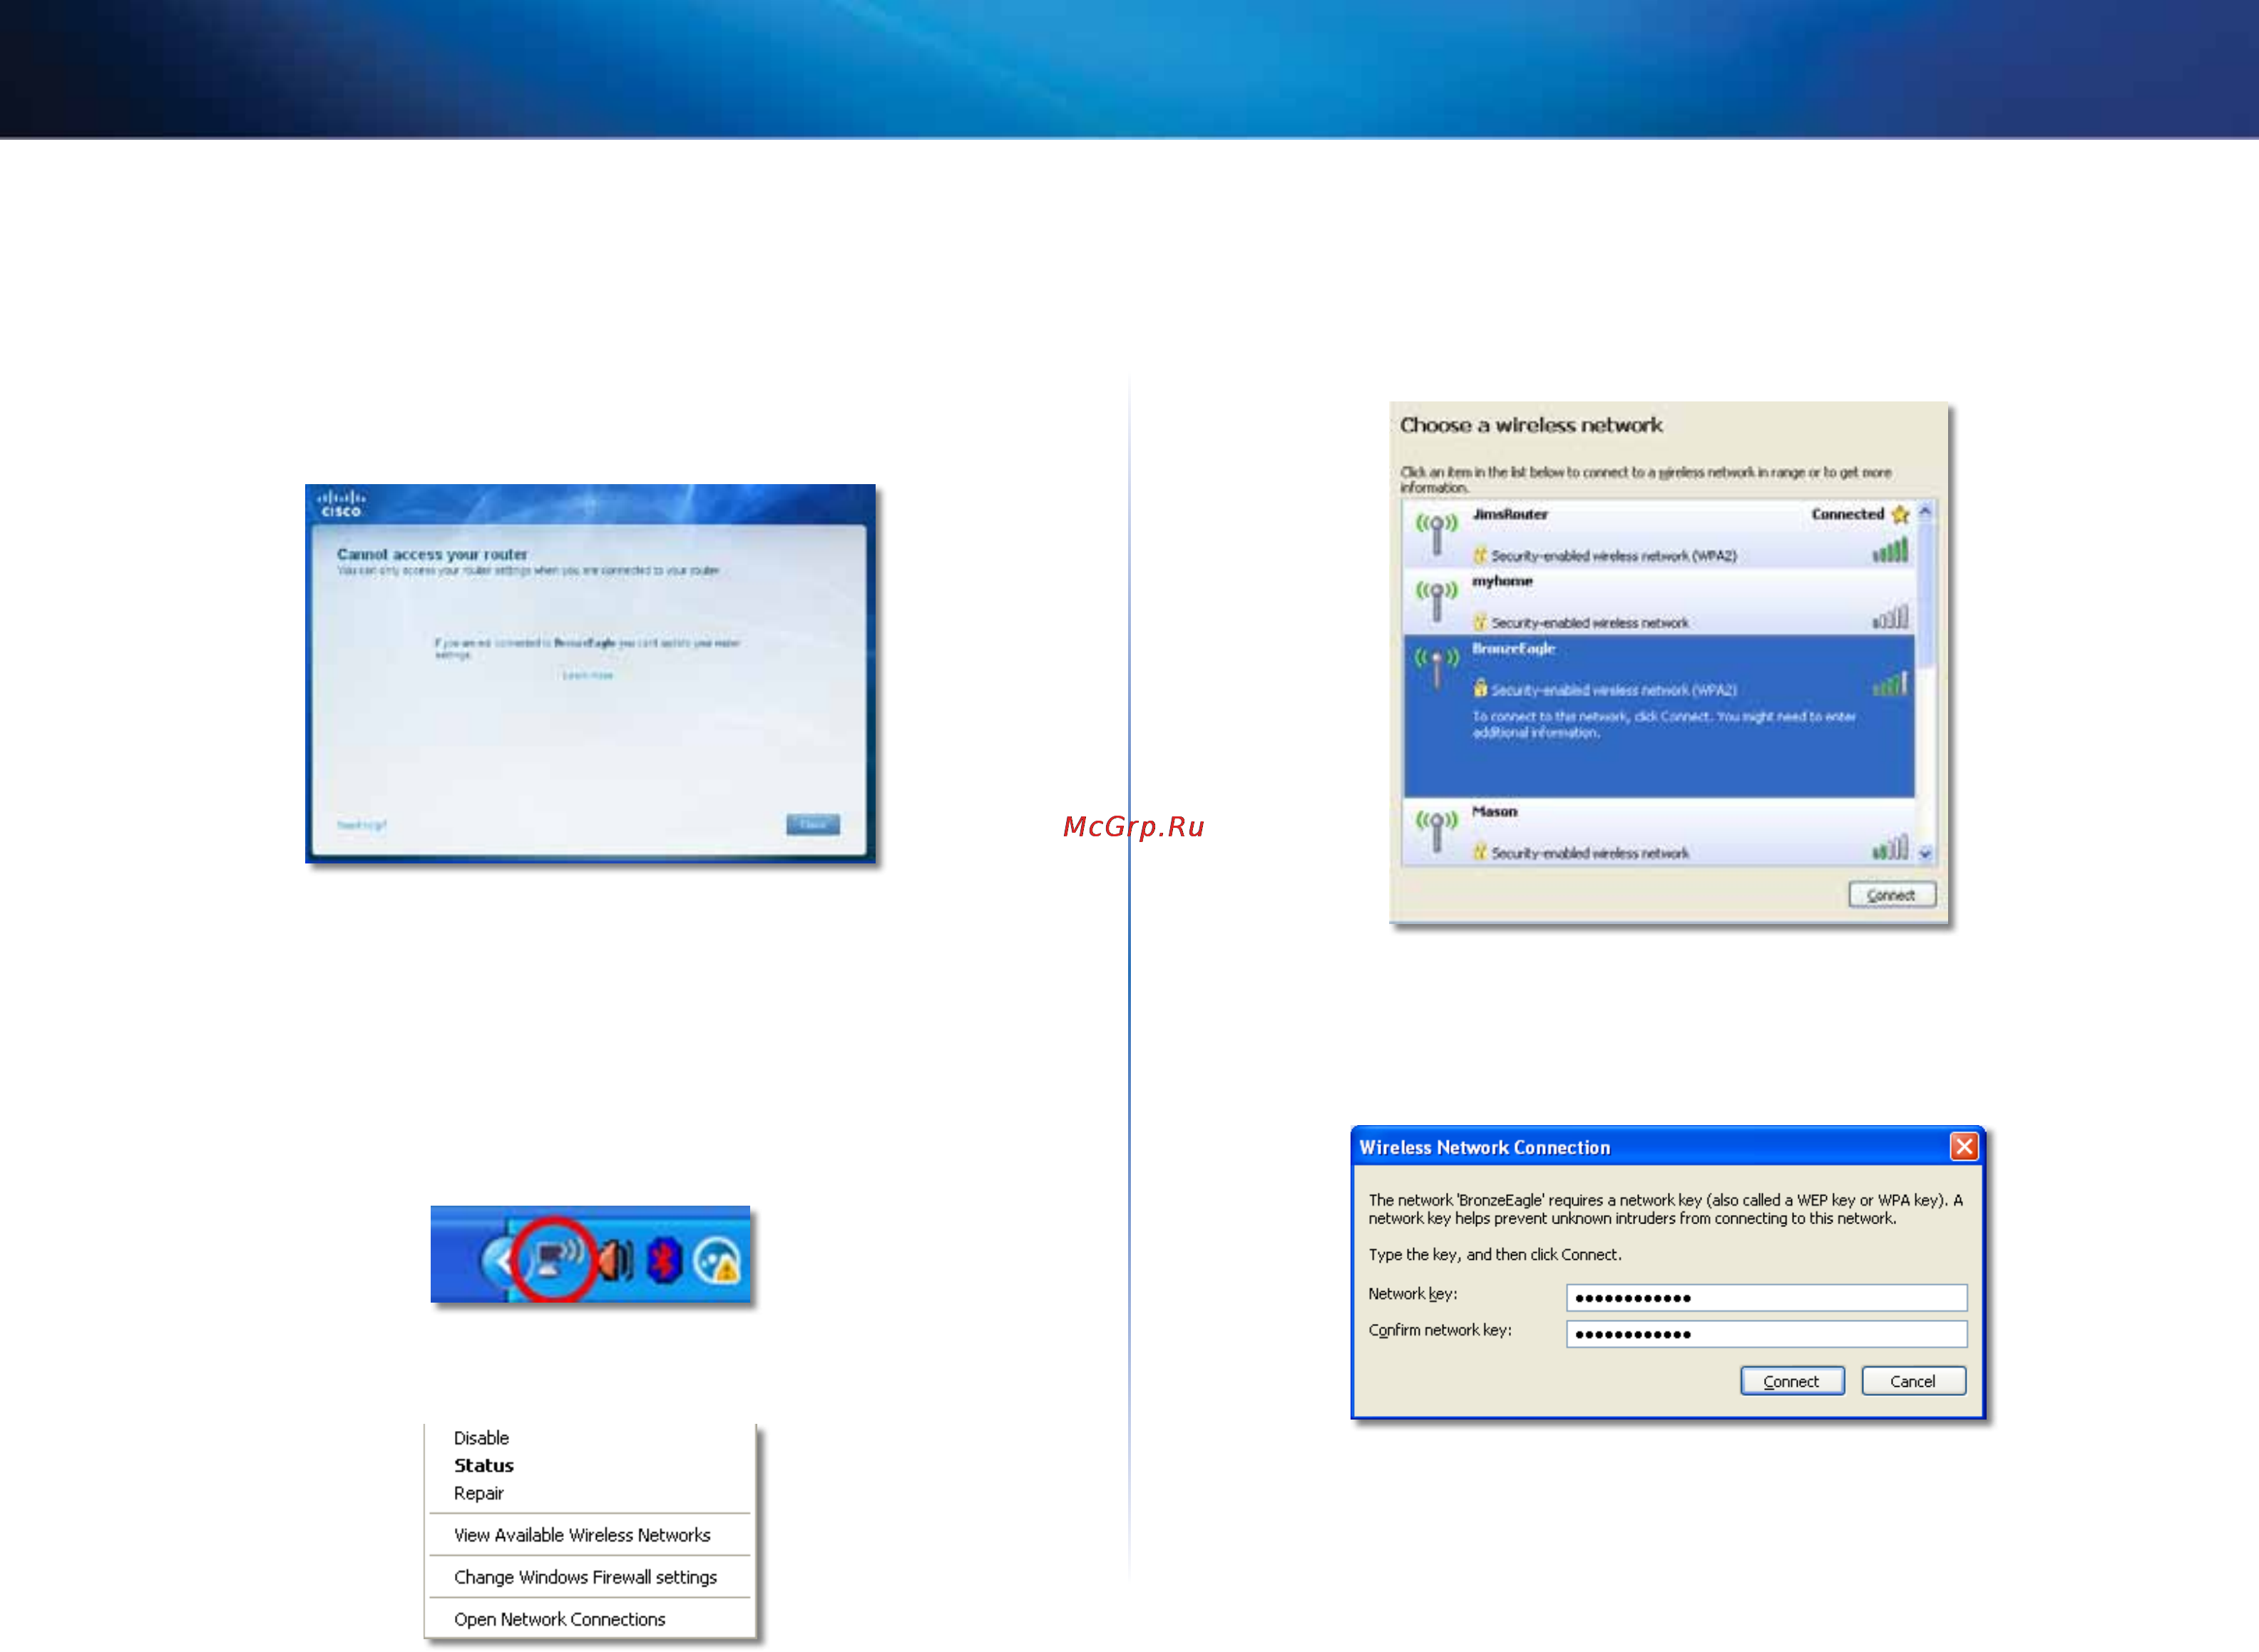Click the myhome security lock icon
Image resolution: width=2259 pixels, height=1652 pixels.
pyautogui.click(x=1480, y=621)
